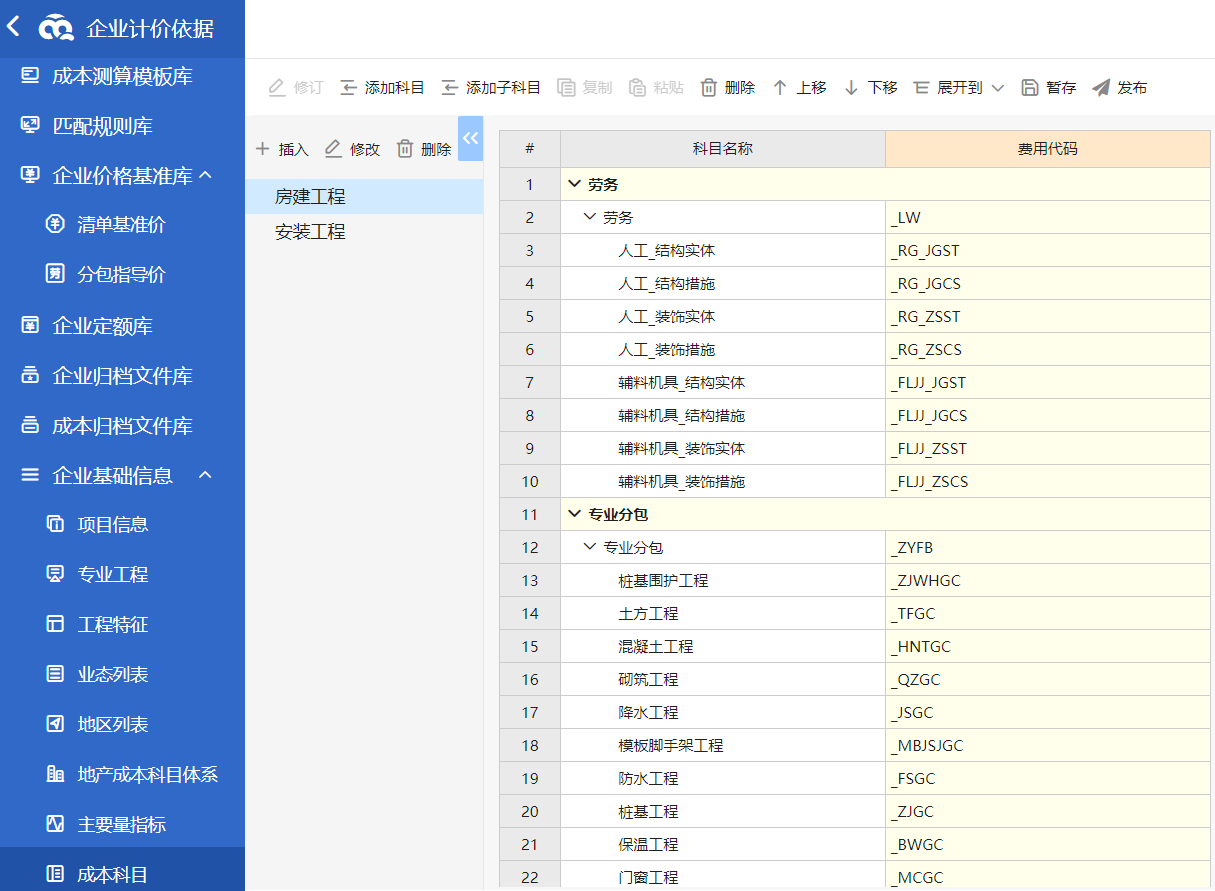Click the 修改 pencil icon in left panel
The width and height of the screenshot is (1215, 891).
(x=334, y=149)
